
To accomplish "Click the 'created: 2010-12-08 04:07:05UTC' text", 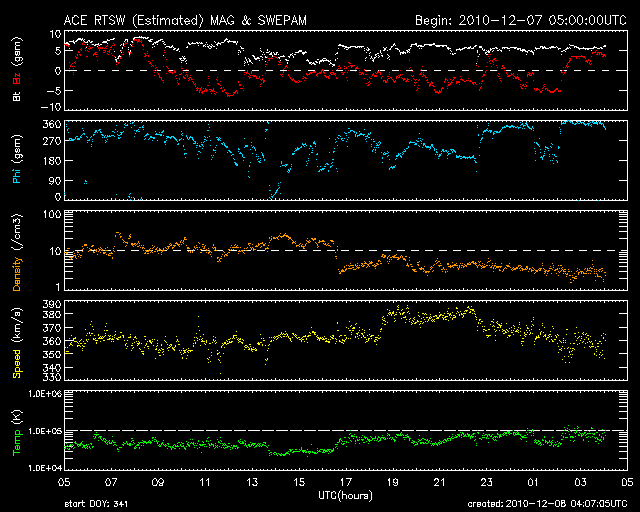I will [547, 504].
